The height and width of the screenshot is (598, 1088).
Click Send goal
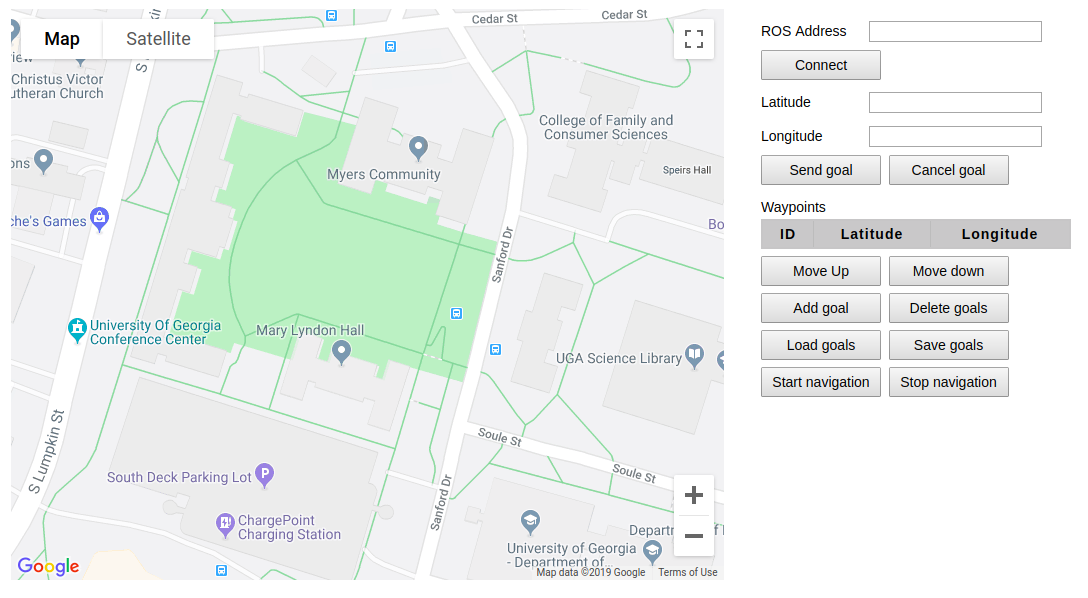point(821,171)
